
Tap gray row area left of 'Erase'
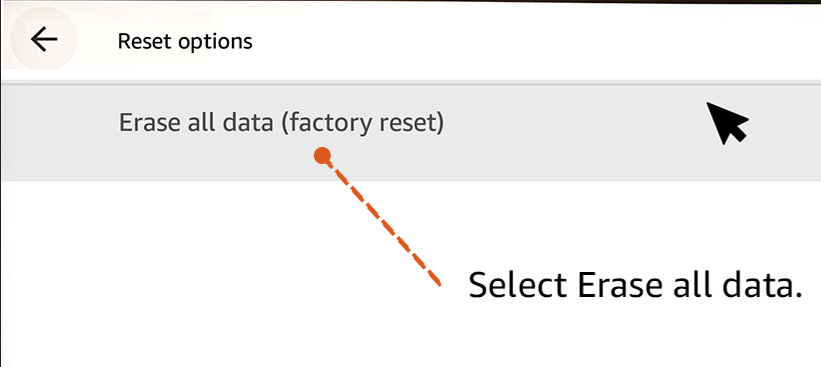click(x=59, y=133)
